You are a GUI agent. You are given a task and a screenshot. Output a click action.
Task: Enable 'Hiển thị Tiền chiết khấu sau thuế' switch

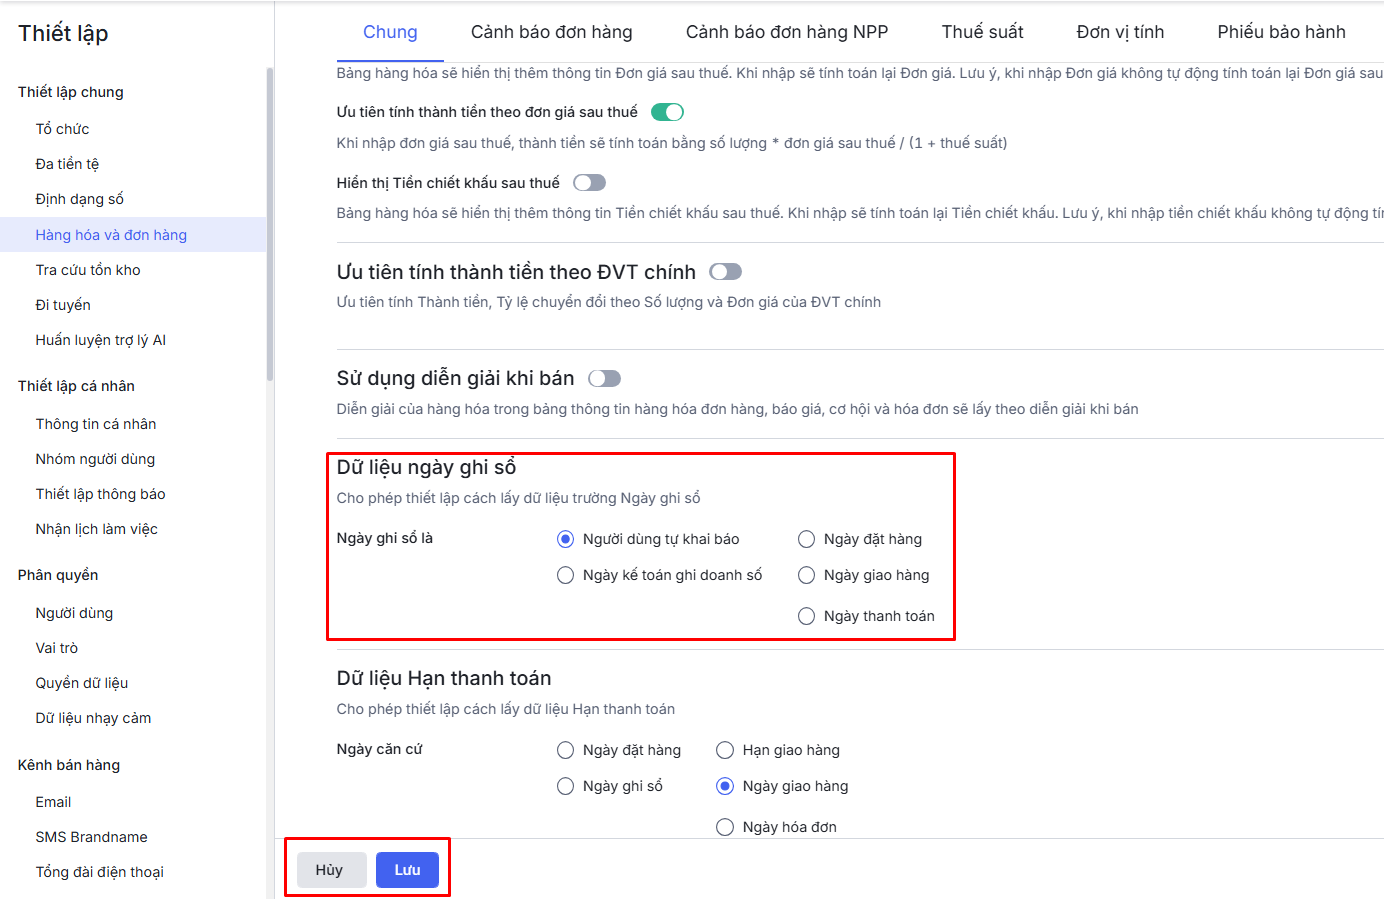point(589,183)
